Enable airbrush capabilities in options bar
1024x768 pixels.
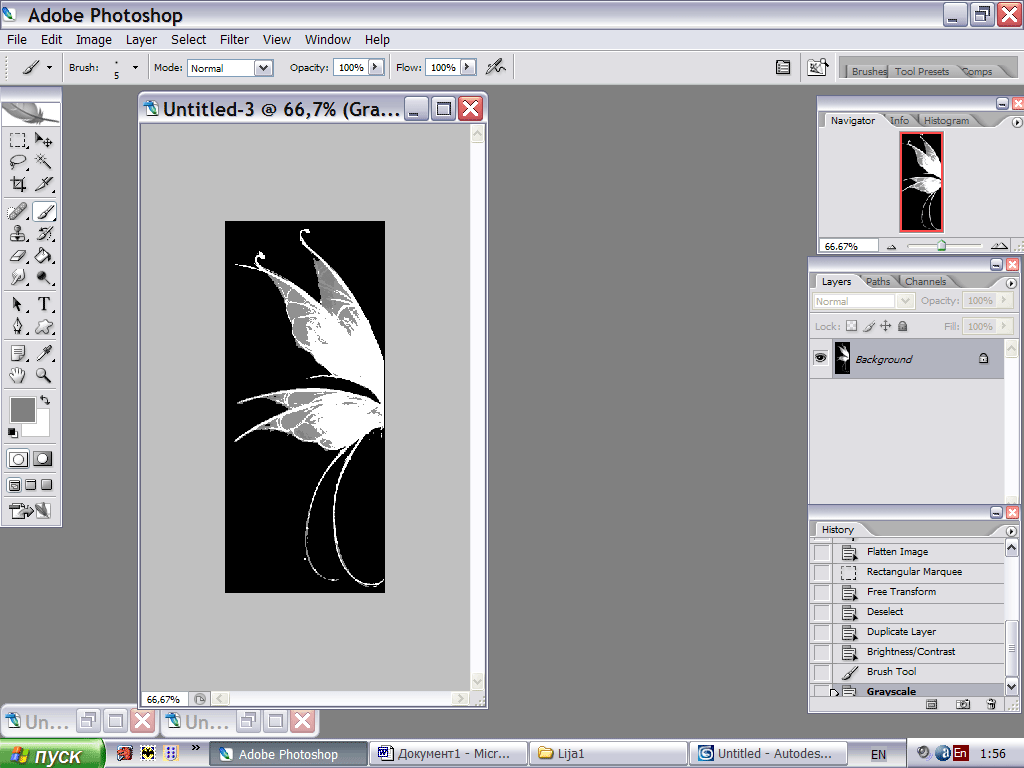pos(496,67)
